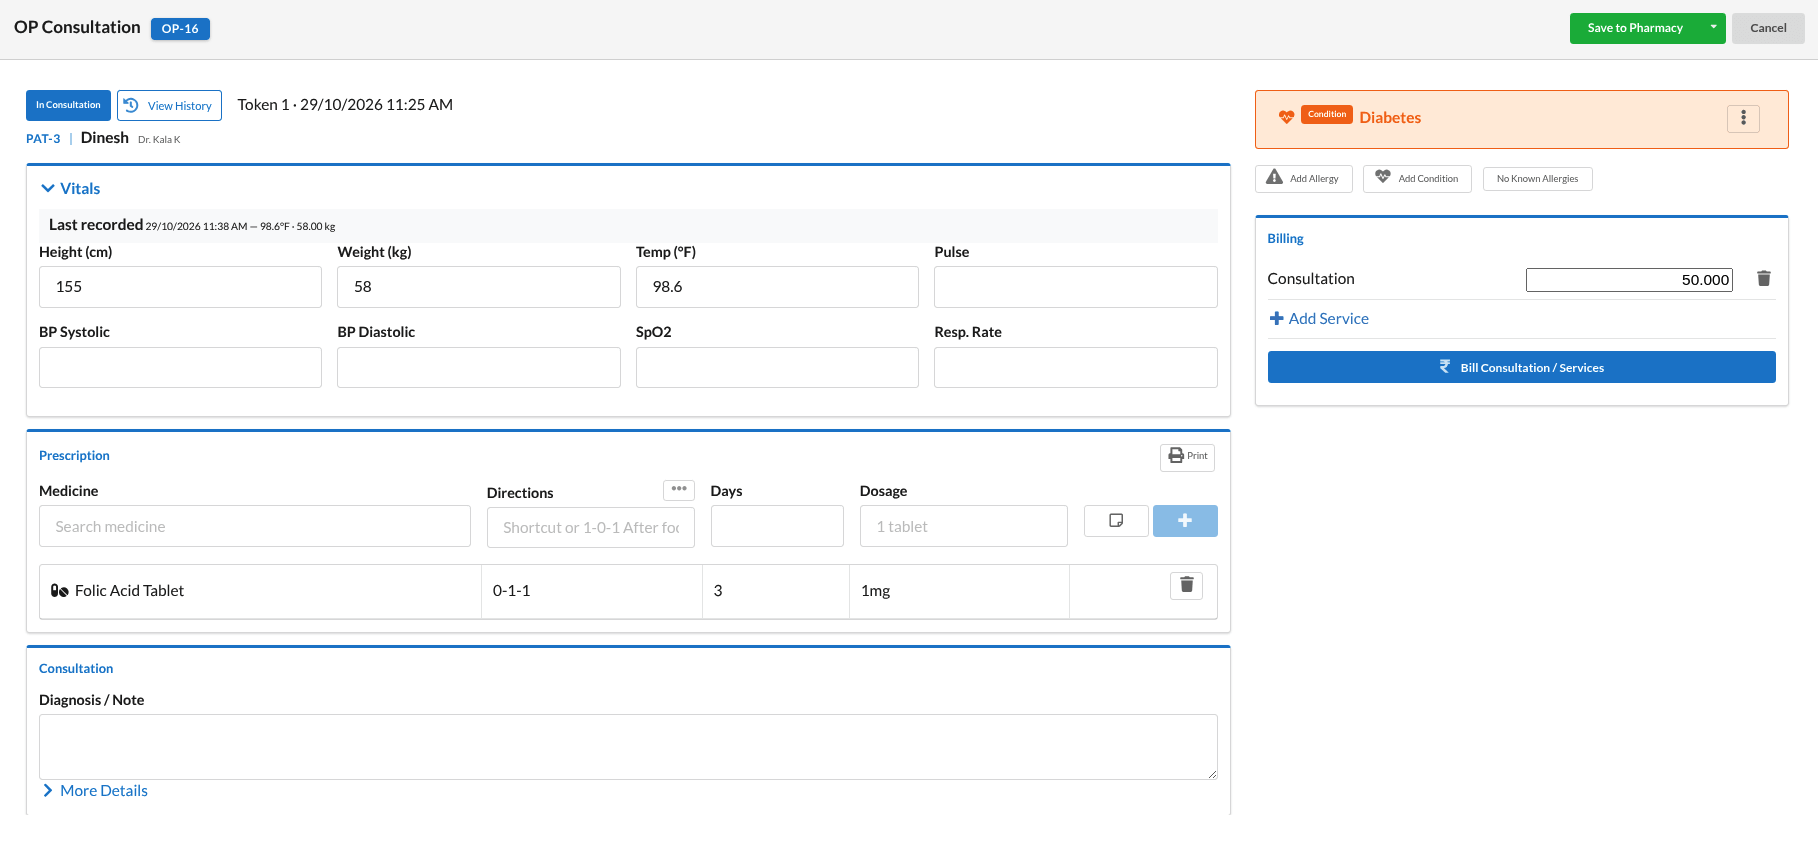
Task: Click the Days input field
Action: (x=777, y=526)
